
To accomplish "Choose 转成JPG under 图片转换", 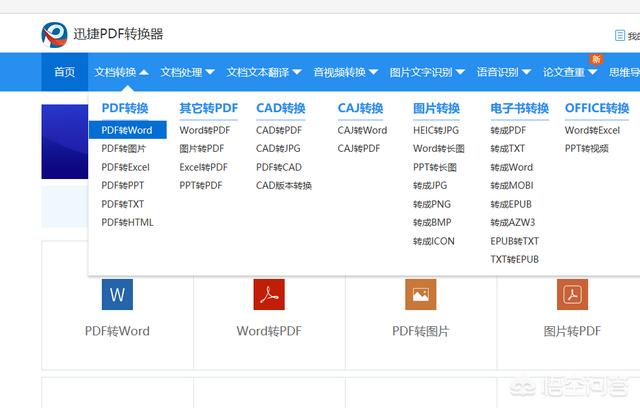I will click(x=430, y=186).
